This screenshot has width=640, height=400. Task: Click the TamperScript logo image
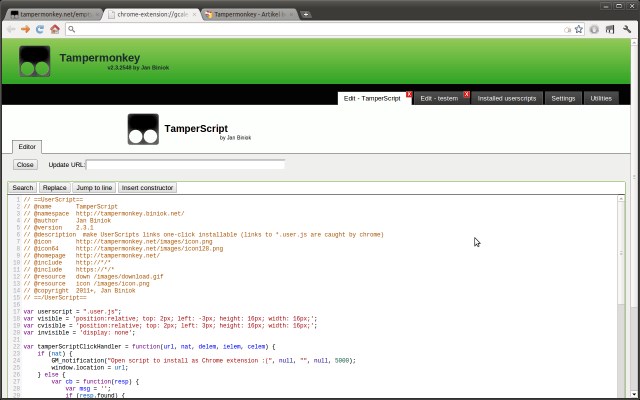tap(143, 129)
